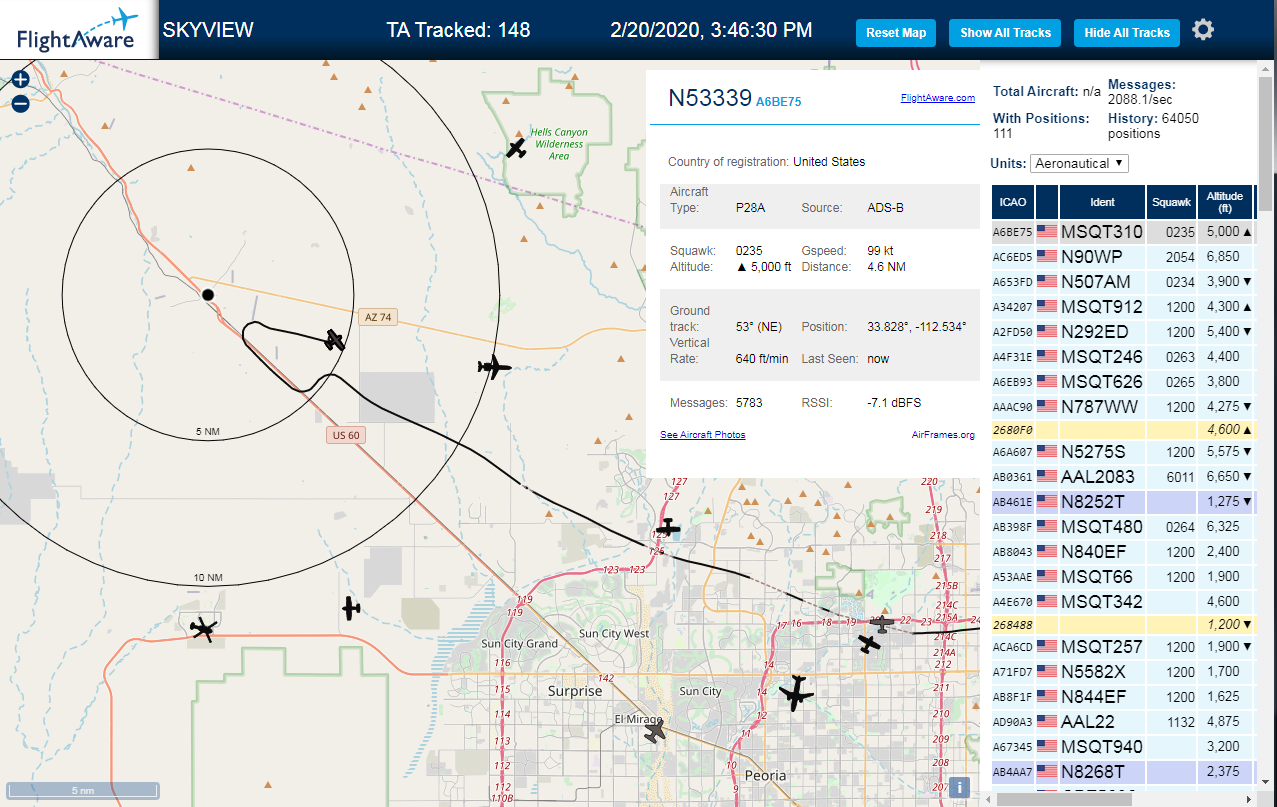This screenshot has width=1277, height=807.
Task: Select the MSQT480 row
Action: click(x=1123, y=527)
